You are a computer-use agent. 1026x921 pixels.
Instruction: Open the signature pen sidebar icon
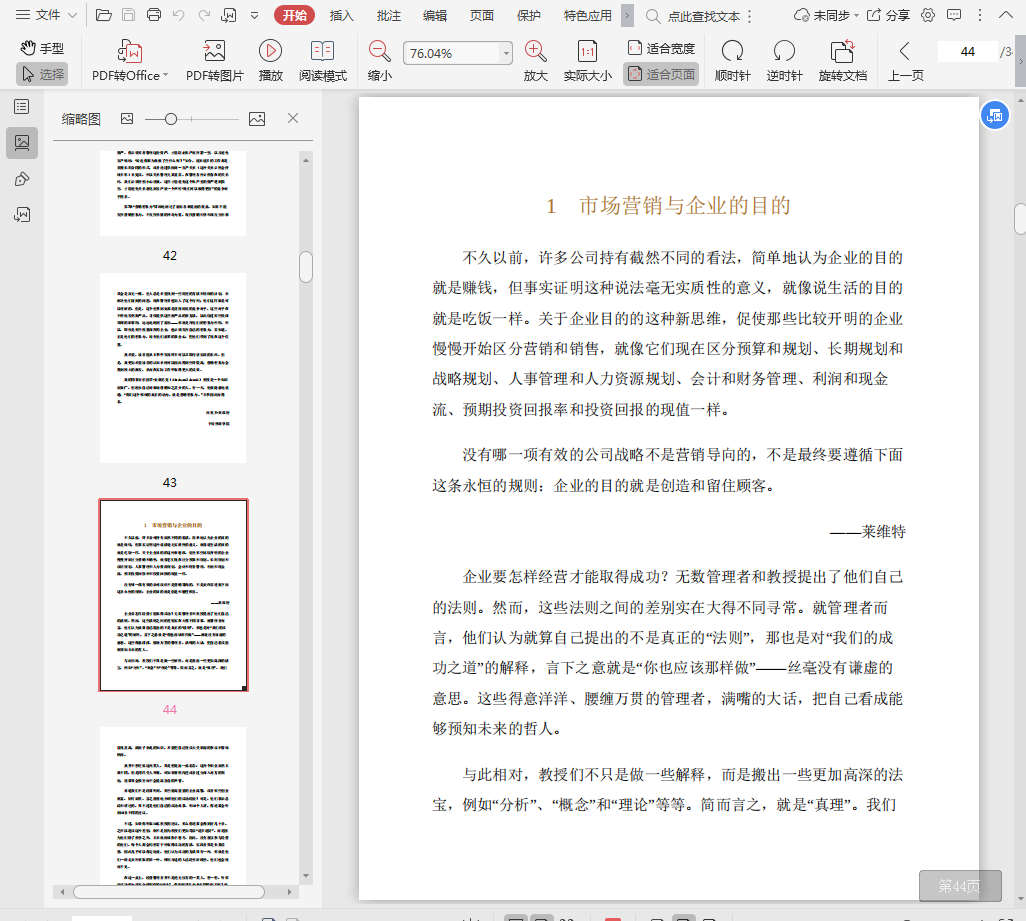pos(21,179)
